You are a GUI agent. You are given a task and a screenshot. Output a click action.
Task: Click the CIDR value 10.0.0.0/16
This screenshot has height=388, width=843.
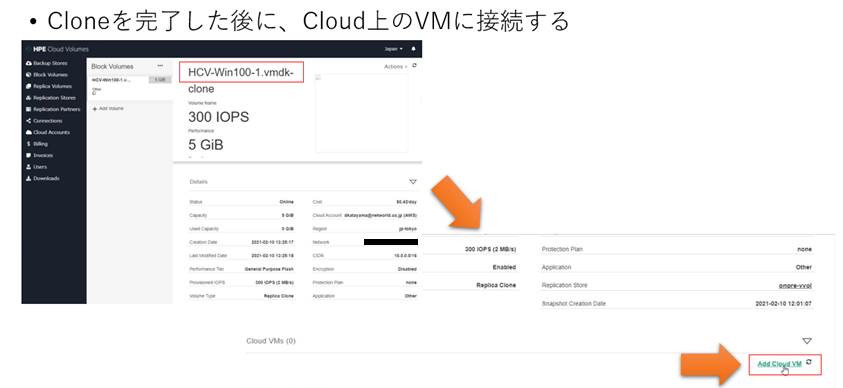(x=405, y=256)
